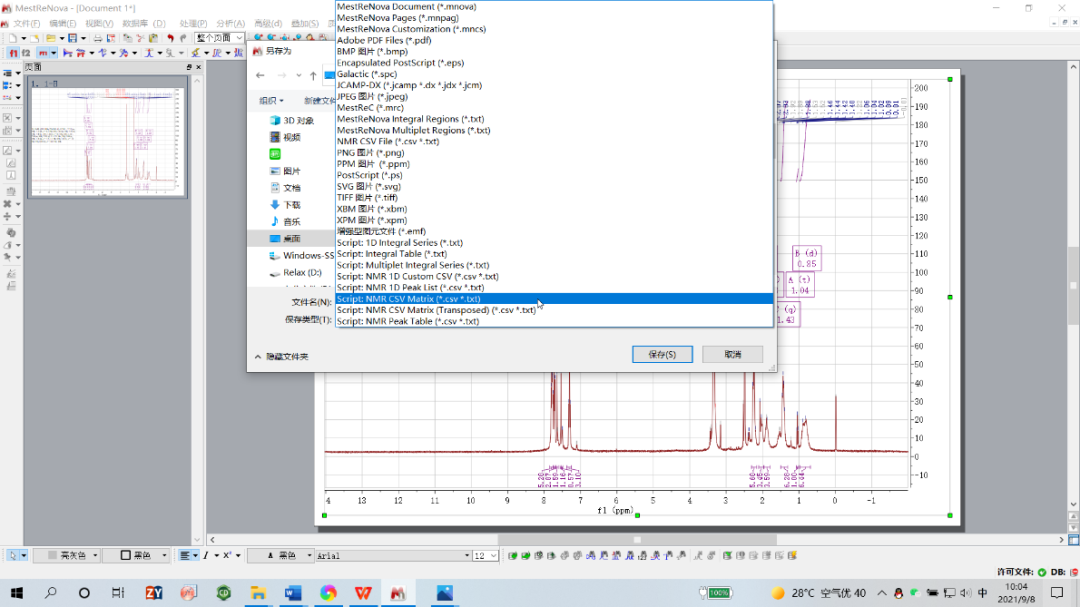
Task: Click the print icon in toolbar
Action: tap(98, 39)
